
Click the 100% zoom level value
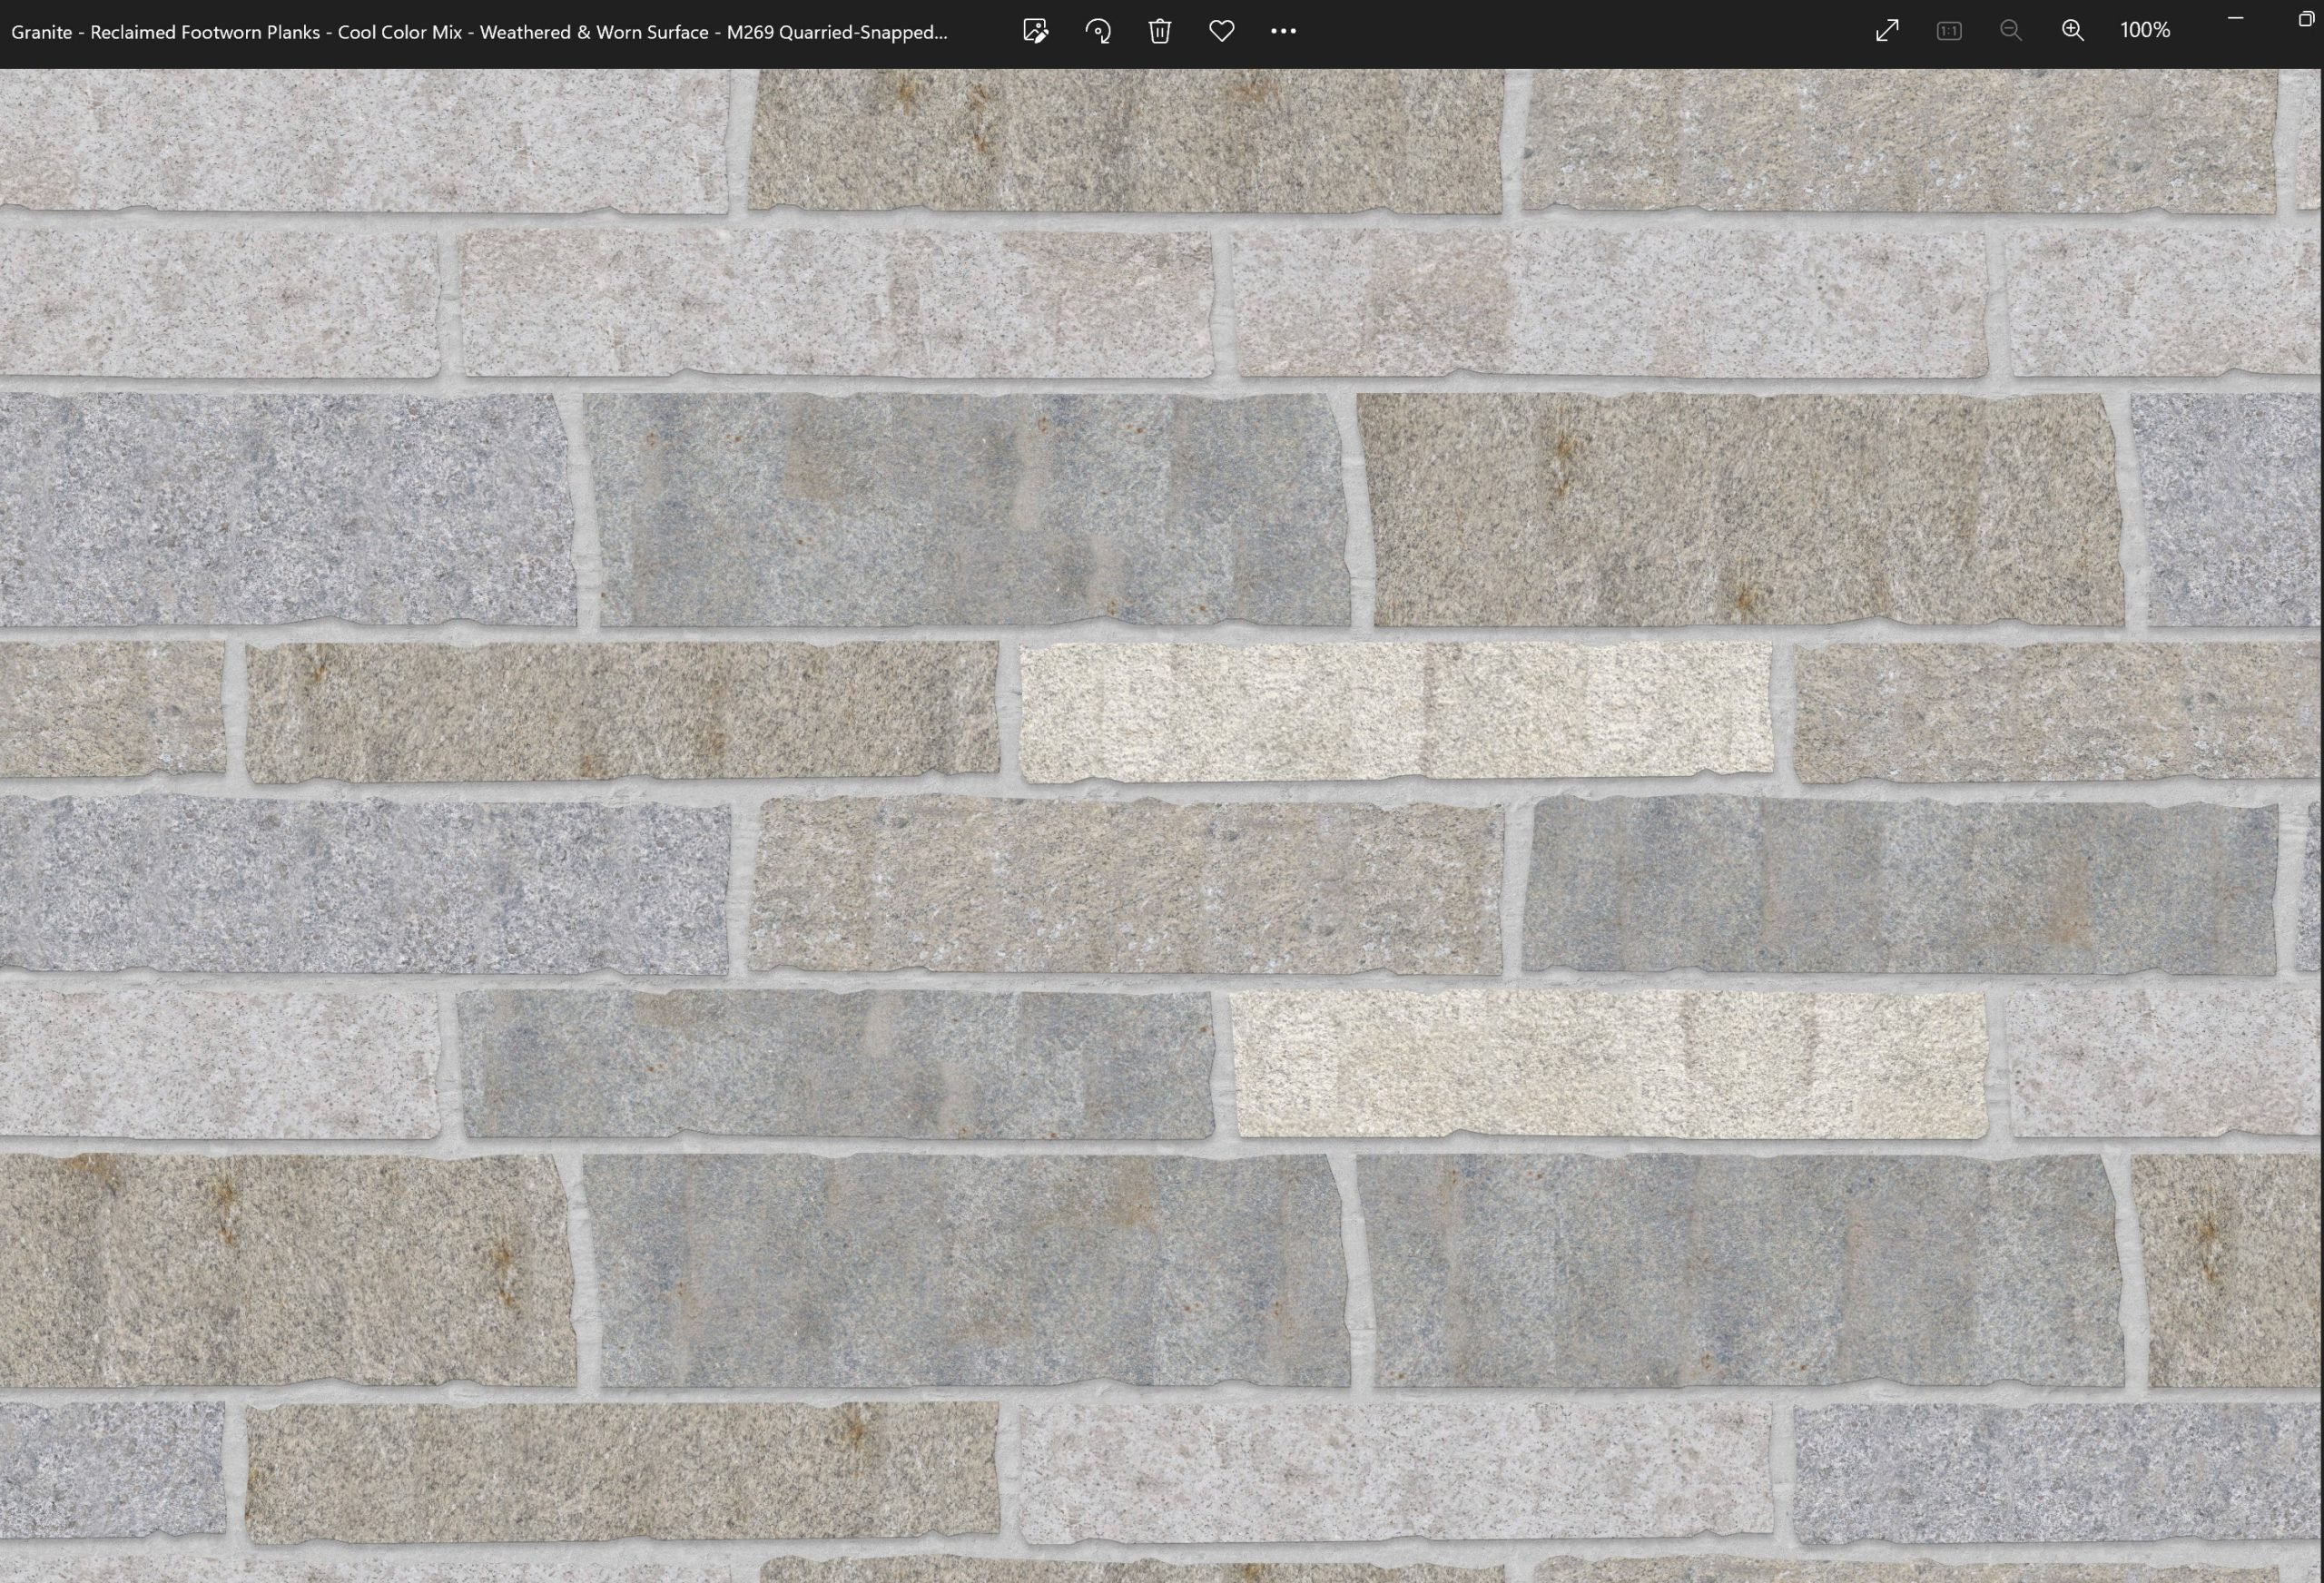coord(2145,31)
